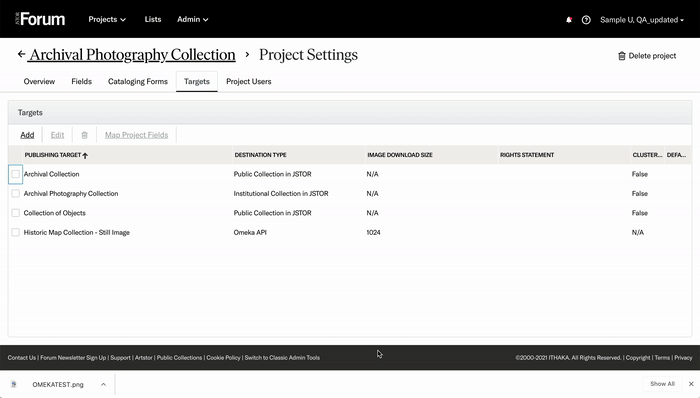Open the Sample U, QA_updated user menu
Screen dimensions: 700x398
pos(642,20)
